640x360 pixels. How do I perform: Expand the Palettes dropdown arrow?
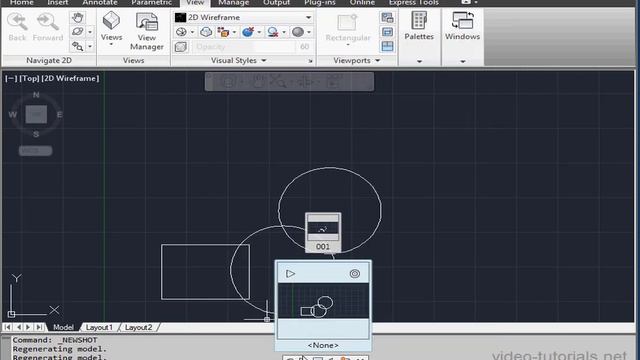(419, 61)
